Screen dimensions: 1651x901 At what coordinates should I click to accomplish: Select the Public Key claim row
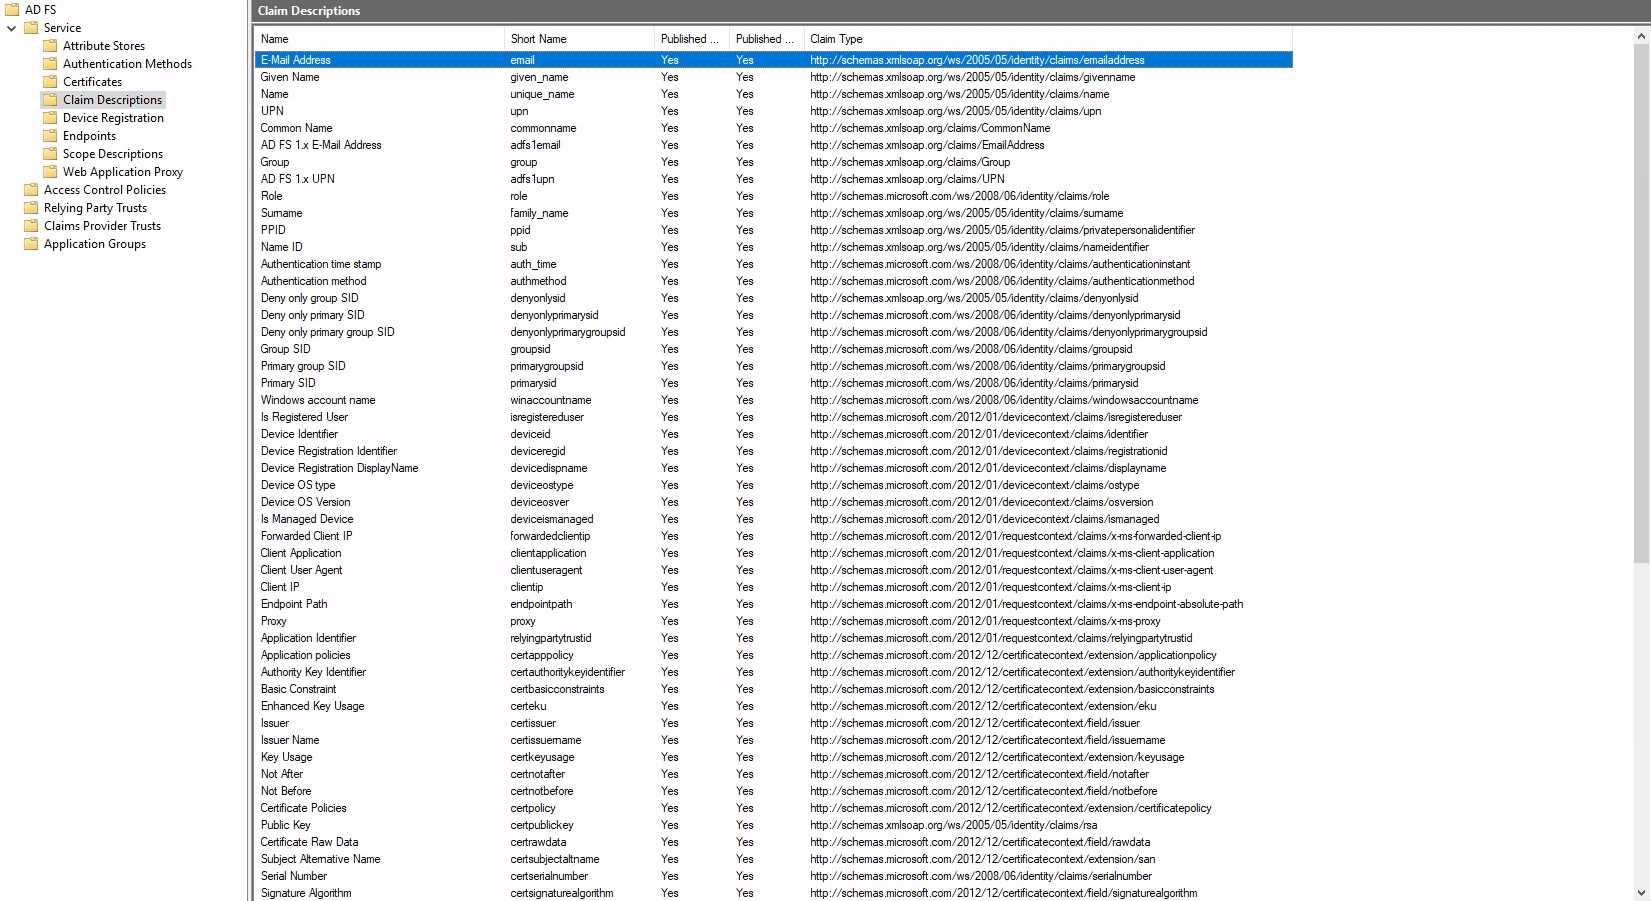click(773, 825)
